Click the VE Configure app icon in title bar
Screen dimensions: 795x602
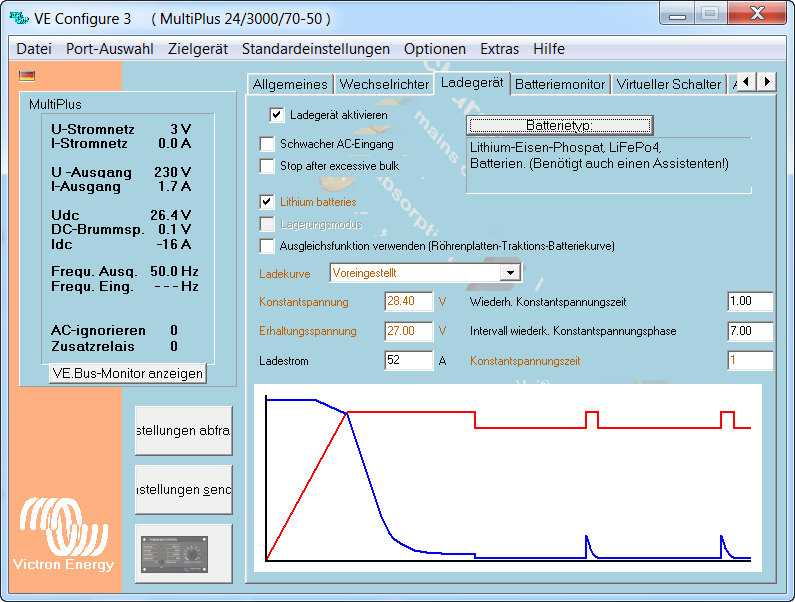click(x=19, y=16)
